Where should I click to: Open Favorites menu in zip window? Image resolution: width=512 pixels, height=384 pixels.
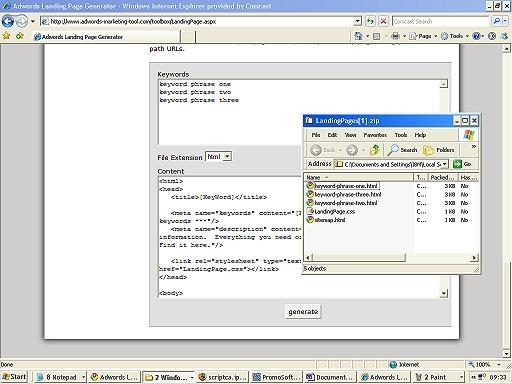[x=375, y=135]
